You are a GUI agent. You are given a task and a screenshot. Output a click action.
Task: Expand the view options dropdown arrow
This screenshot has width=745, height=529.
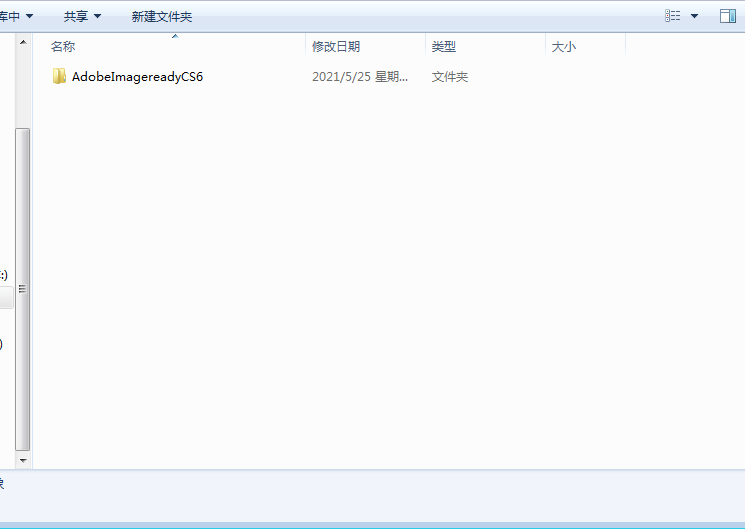click(x=694, y=16)
